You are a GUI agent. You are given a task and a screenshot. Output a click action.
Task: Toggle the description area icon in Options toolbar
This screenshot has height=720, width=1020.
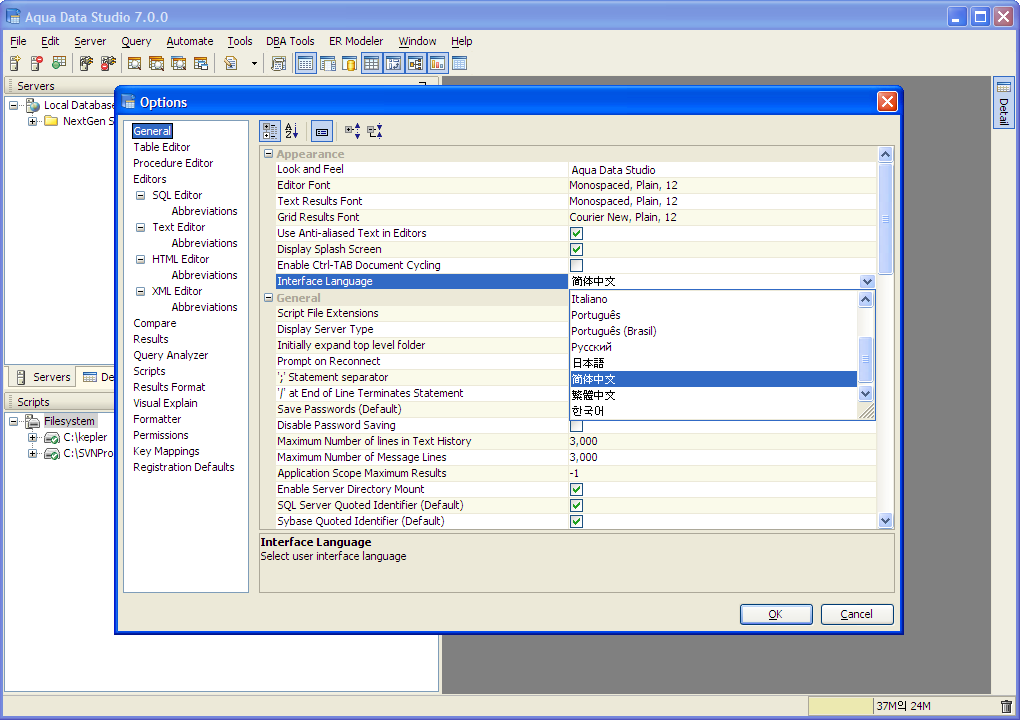click(321, 131)
